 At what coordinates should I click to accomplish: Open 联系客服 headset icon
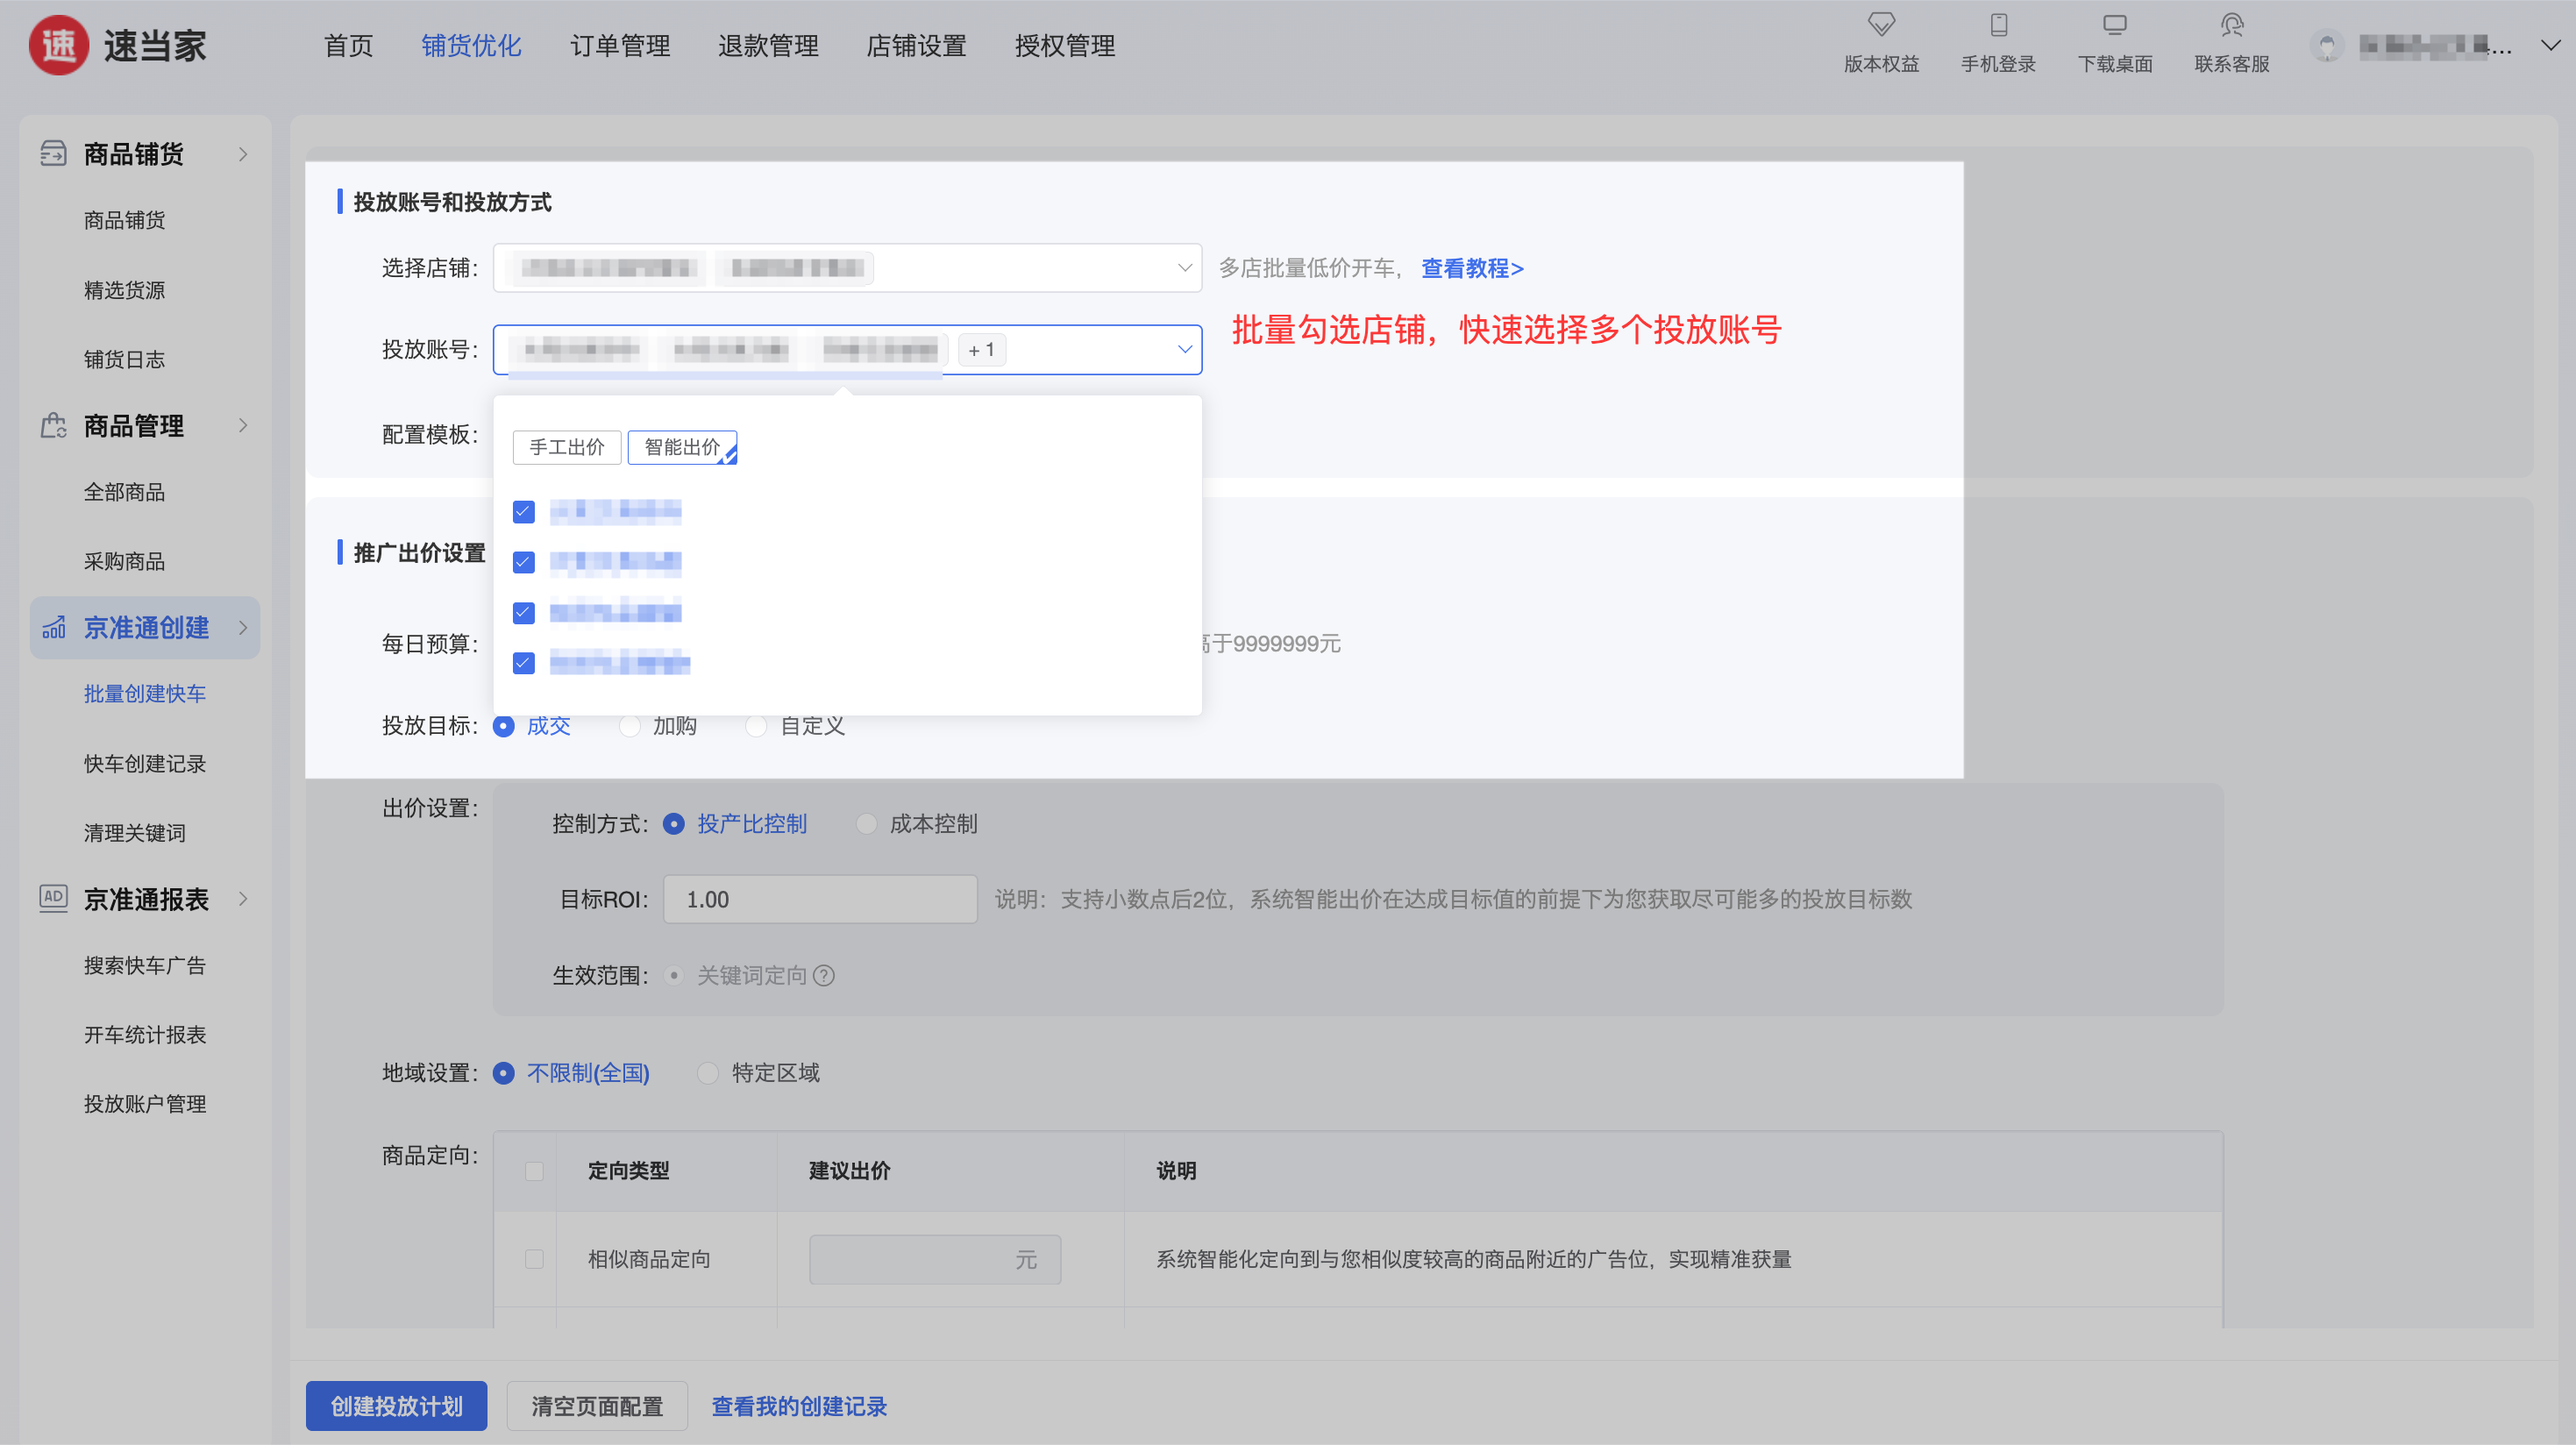(2231, 25)
